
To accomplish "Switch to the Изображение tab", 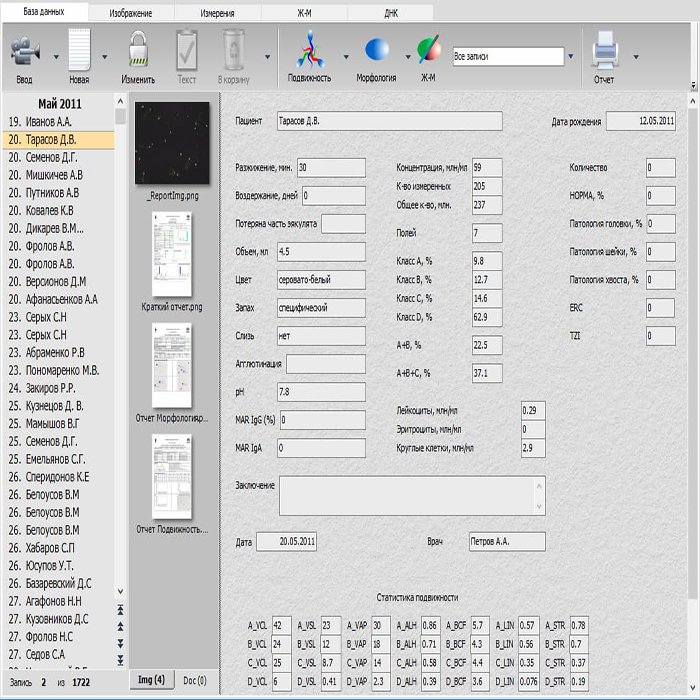I will coord(131,13).
